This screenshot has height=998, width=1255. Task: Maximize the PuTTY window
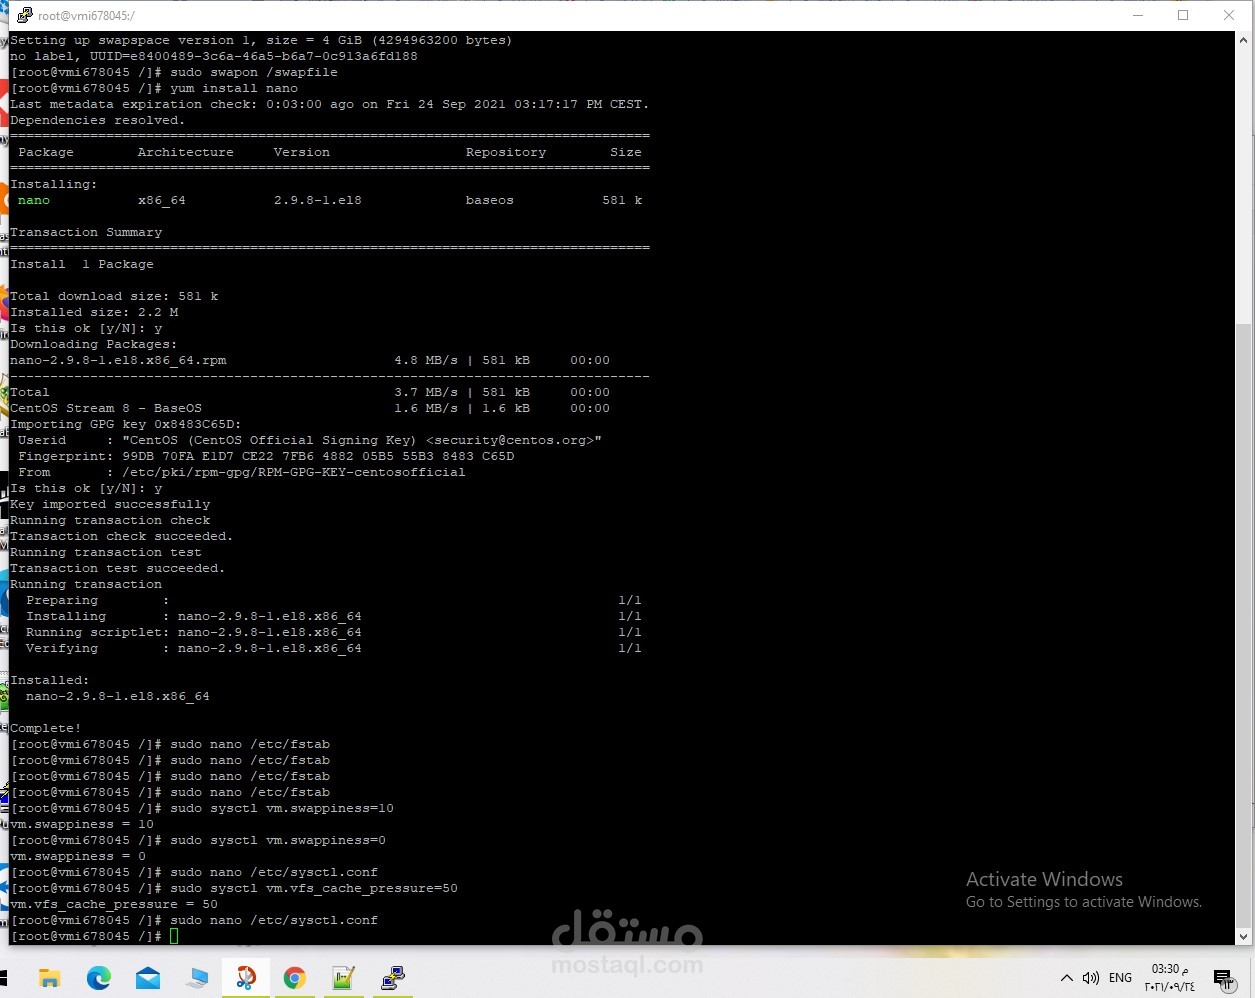(1183, 15)
